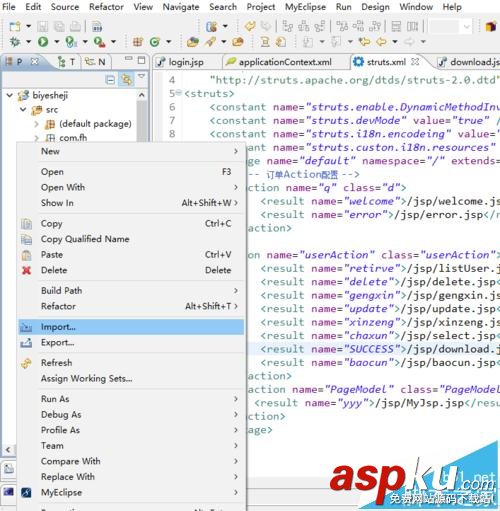This screenshot has width=500, height=511.
Task: Open the dropdown arrow beside New wizard icon
Action: pyautogui.click(x=28, y=26)
